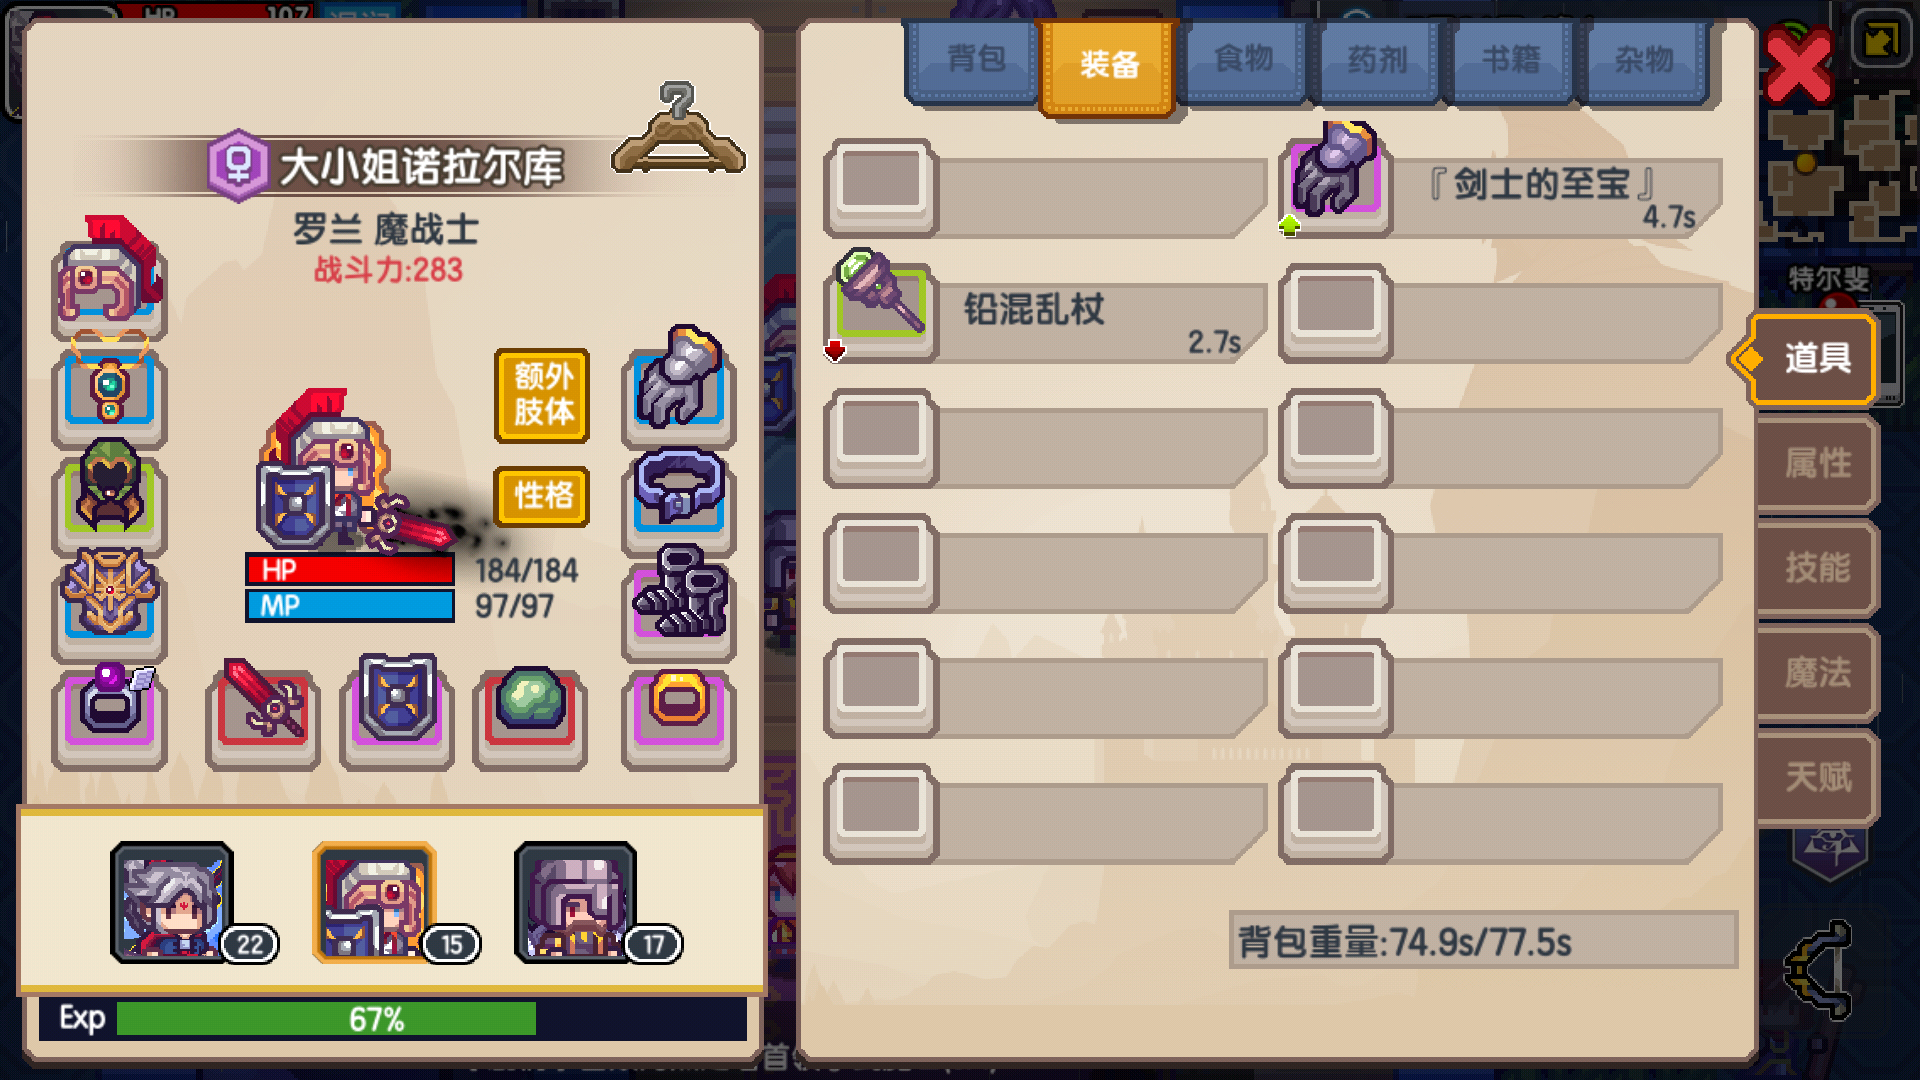Screen dimensions: 1920x1080
Task: Open the wardrobe hanger icon
Action: click(678, 130)
